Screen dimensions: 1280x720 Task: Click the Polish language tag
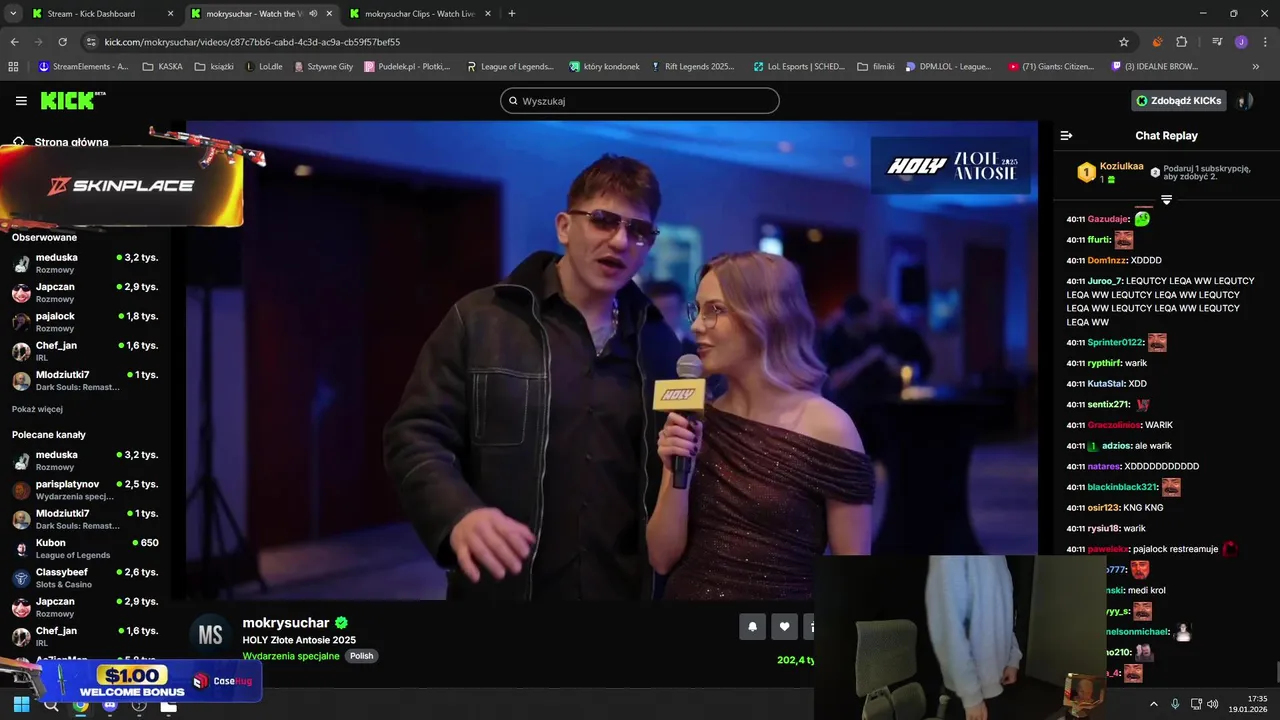[361, 656]
